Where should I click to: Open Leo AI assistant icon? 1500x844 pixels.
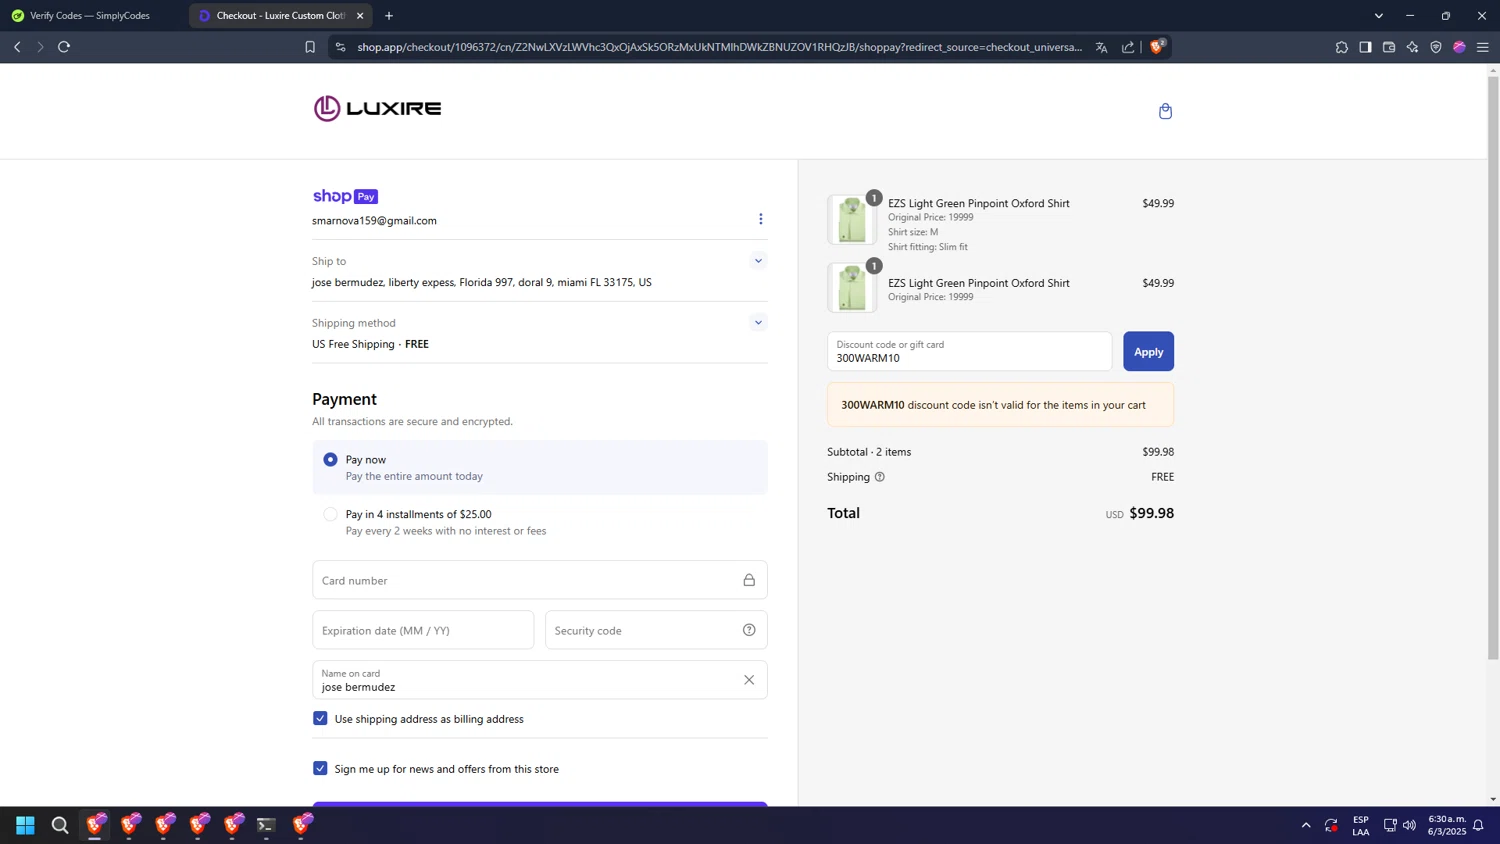[1412, 47]
